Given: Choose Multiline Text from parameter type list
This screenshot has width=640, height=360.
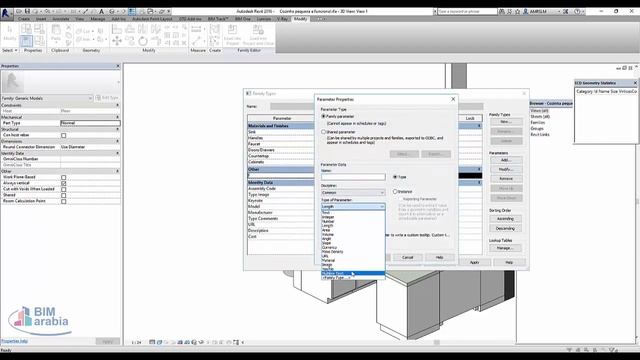Looking at the screenshot, I should [353, 273].
